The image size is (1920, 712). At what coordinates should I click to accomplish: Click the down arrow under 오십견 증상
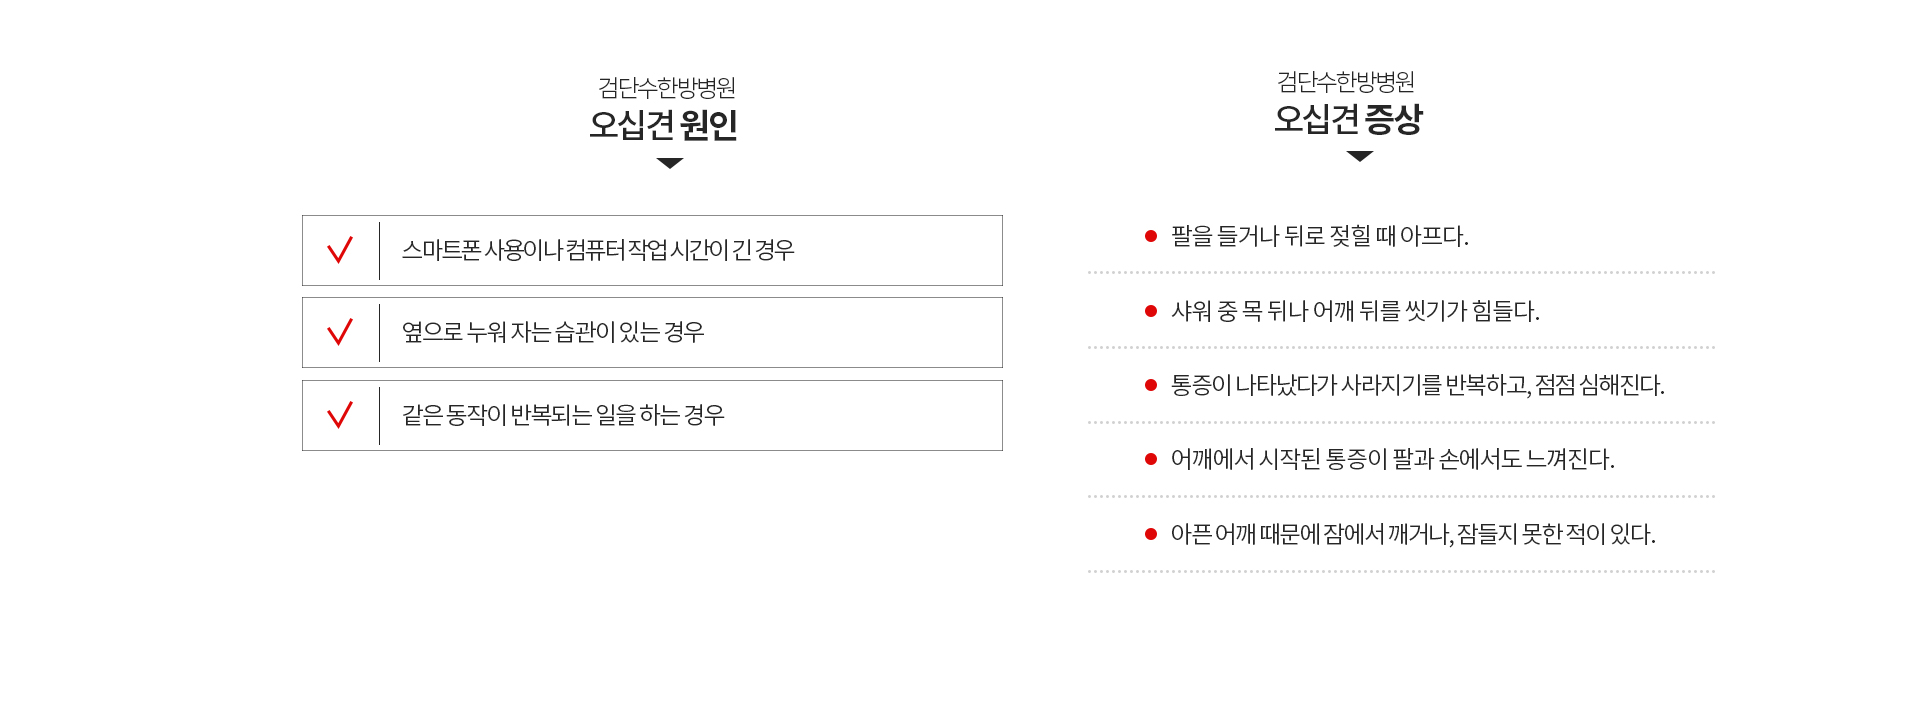coord(1360,156)
